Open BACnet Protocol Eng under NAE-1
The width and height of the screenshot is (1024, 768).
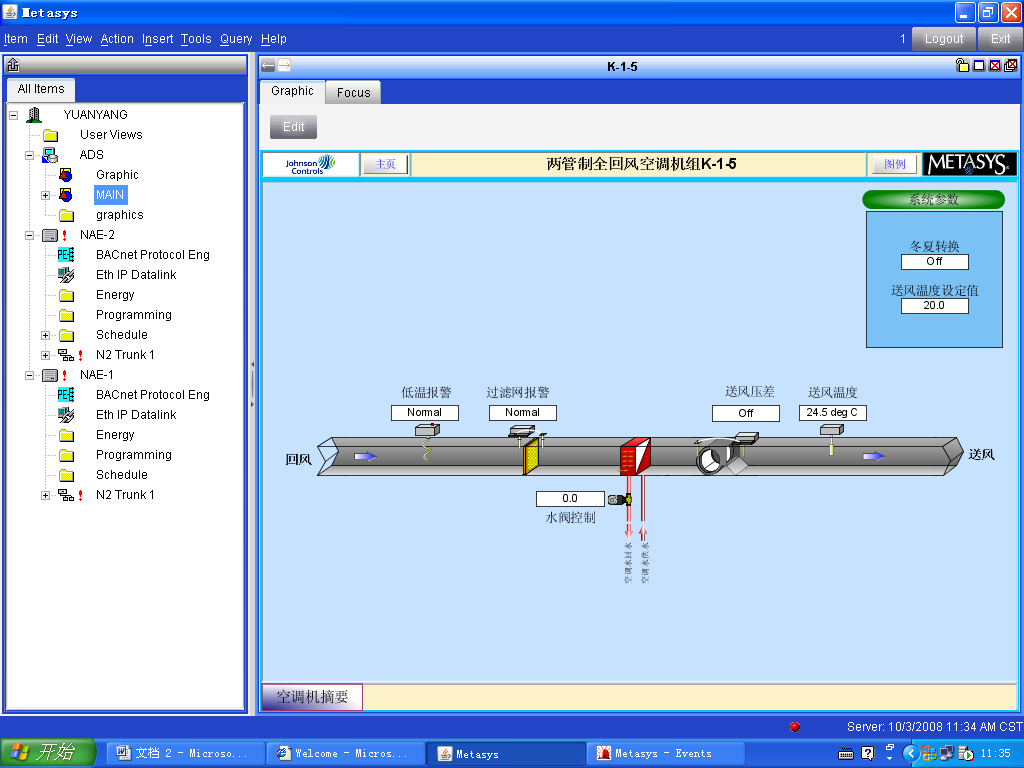(152, 395)
